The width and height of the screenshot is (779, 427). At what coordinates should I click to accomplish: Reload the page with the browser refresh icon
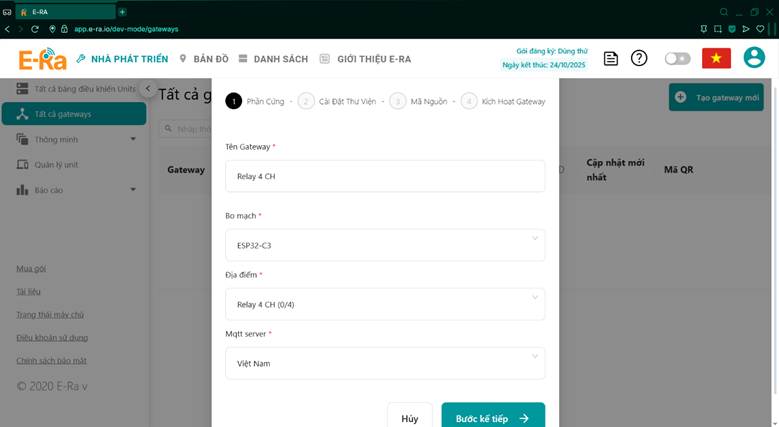coord(35,29)
